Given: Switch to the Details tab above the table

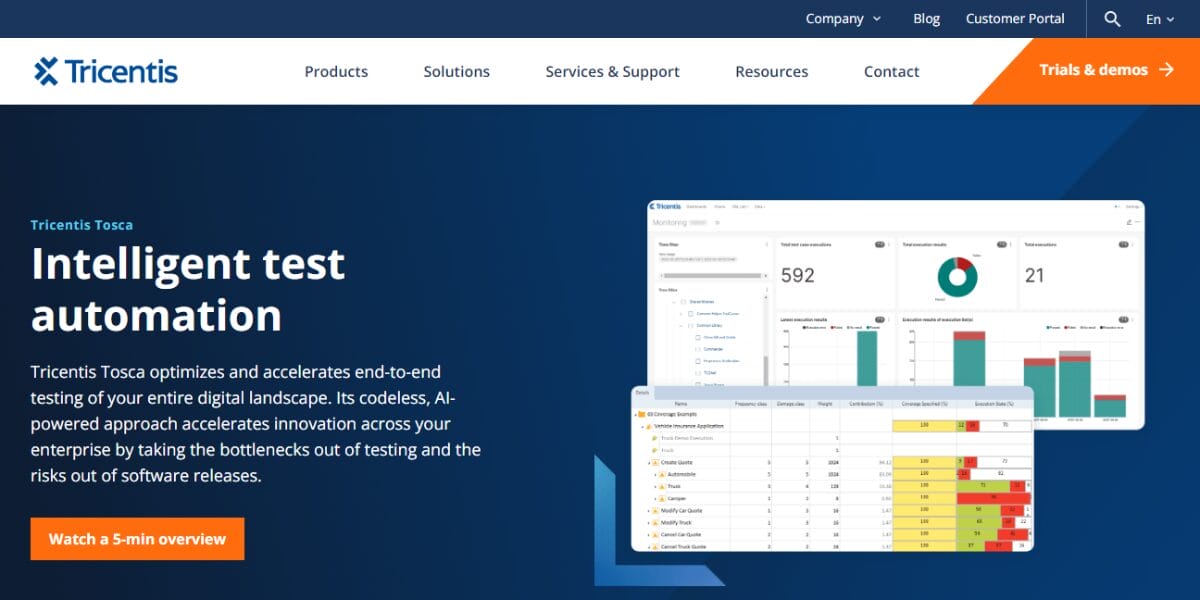Looking at the screenshot, I should (x=641, y=391).
